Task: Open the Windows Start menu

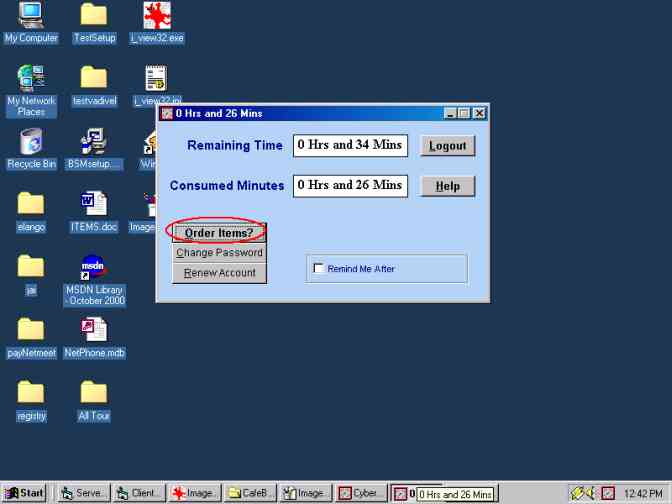Action: (x=25, y=493)
